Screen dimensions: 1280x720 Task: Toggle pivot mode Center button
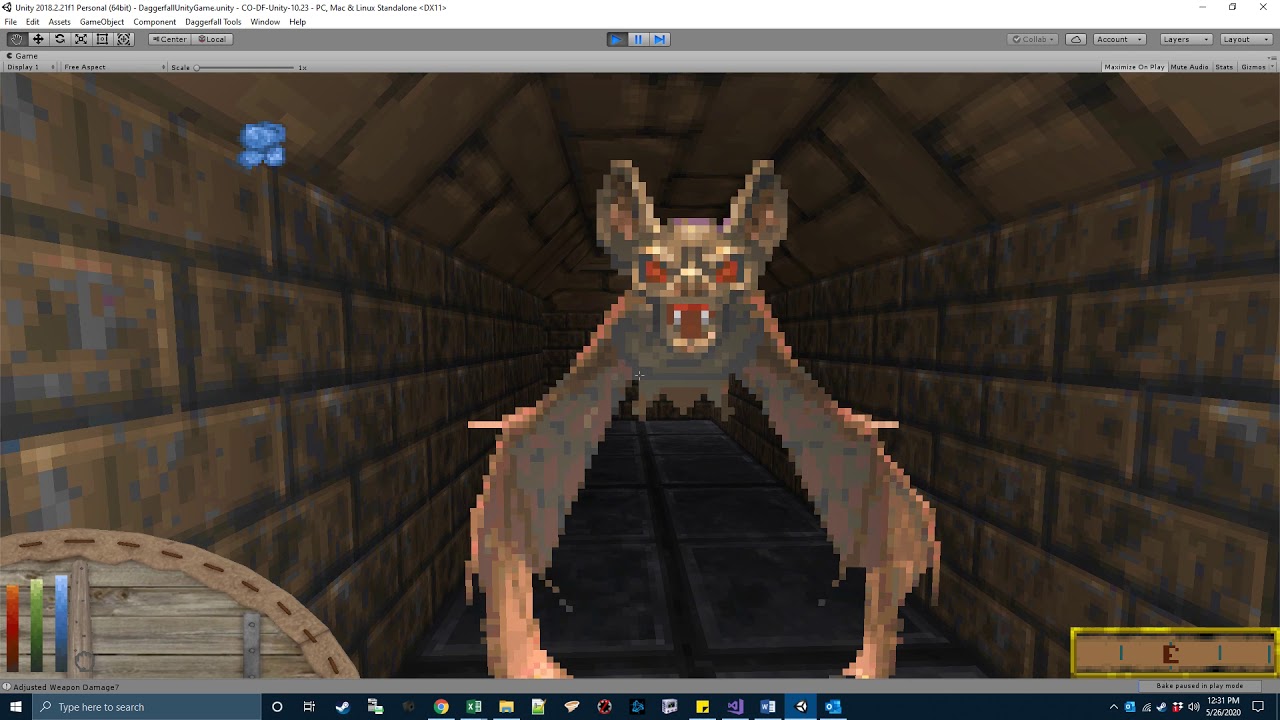click(x=169, y=39)
